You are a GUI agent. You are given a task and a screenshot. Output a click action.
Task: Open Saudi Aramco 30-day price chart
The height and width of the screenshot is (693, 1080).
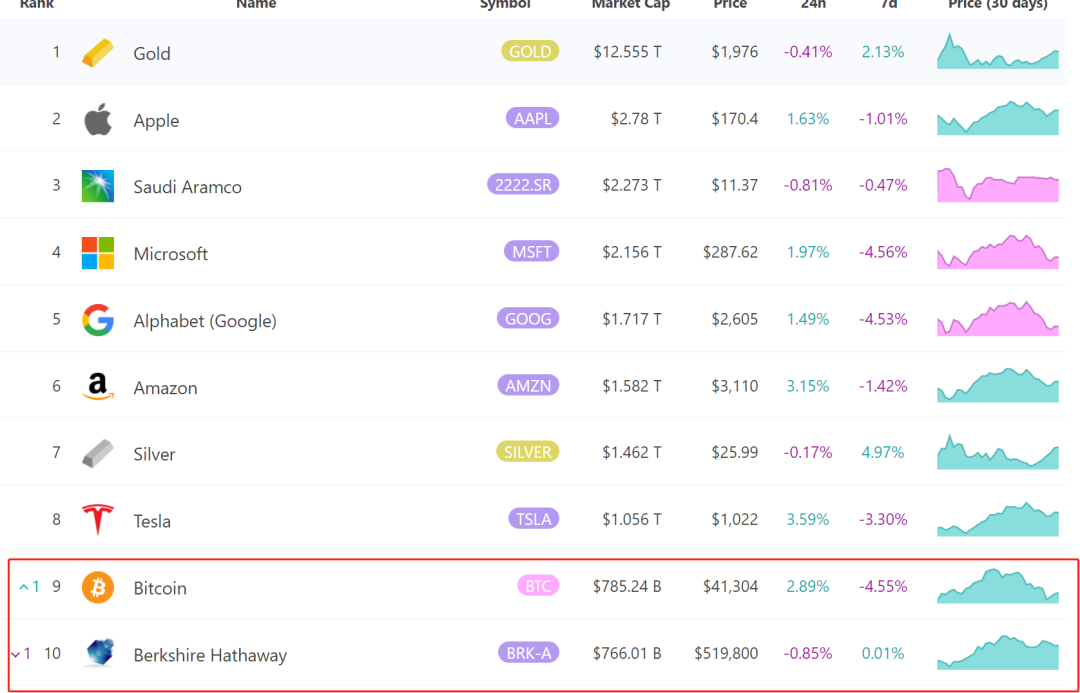coord(997,185)
